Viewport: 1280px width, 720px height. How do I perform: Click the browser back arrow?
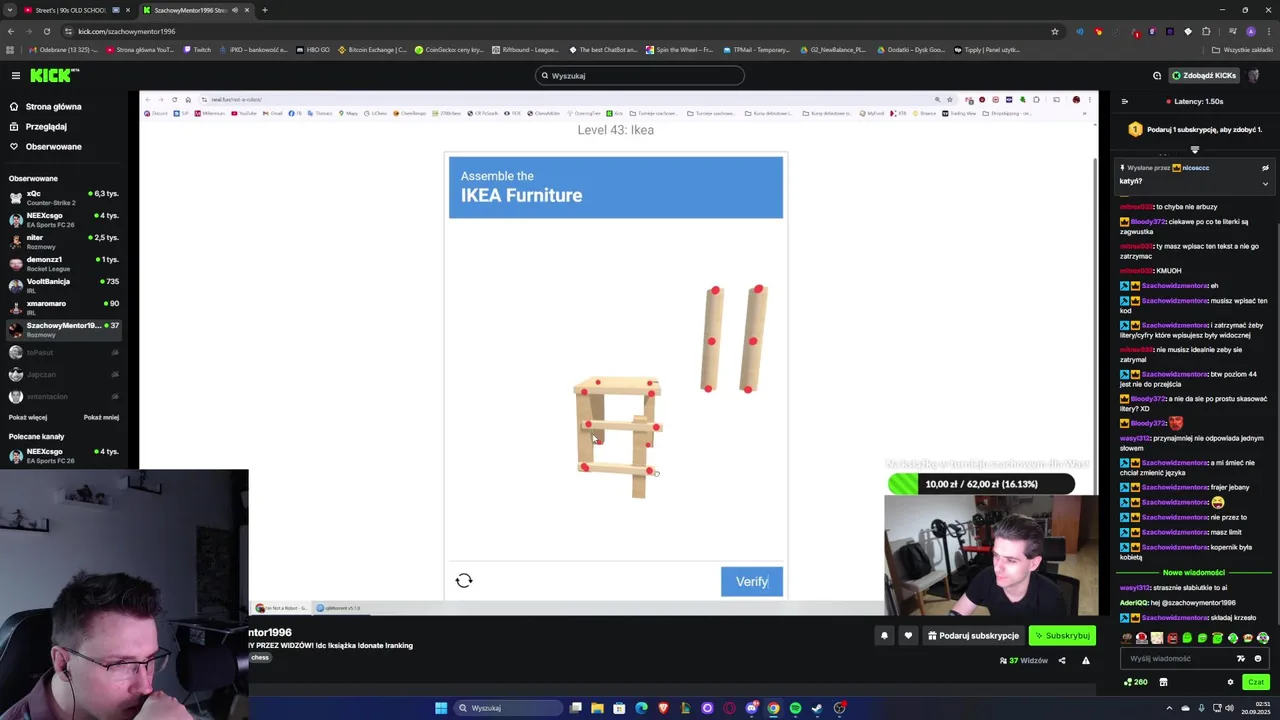click(10, 31)
